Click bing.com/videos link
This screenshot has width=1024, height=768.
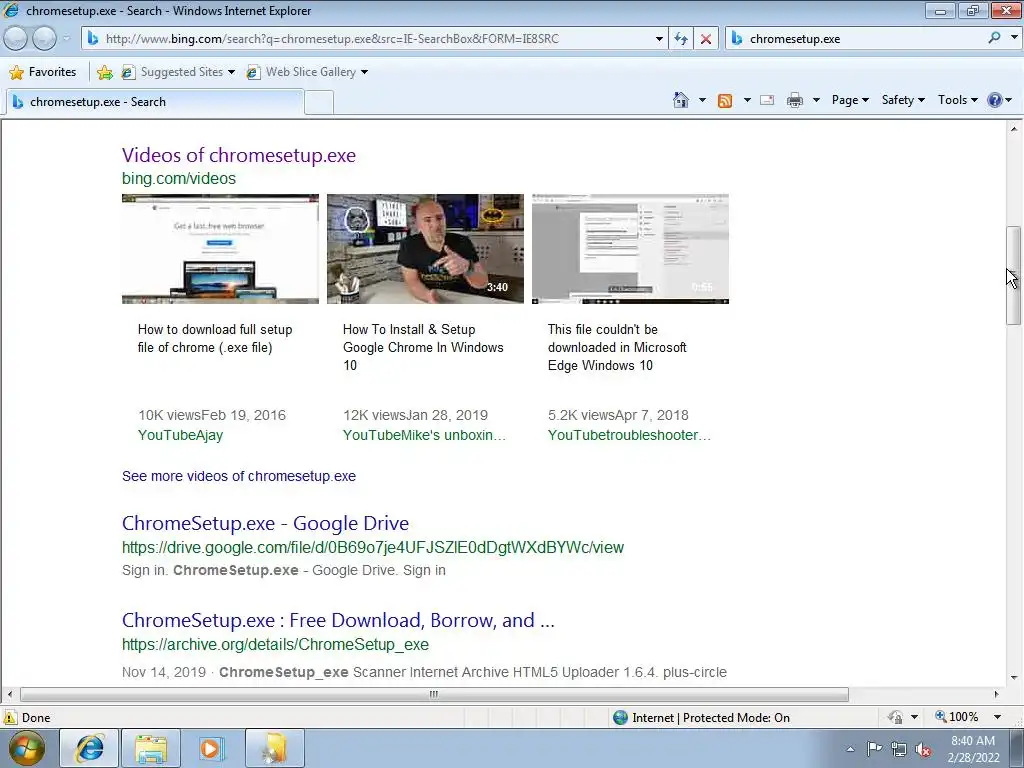[x=179, y=178]
